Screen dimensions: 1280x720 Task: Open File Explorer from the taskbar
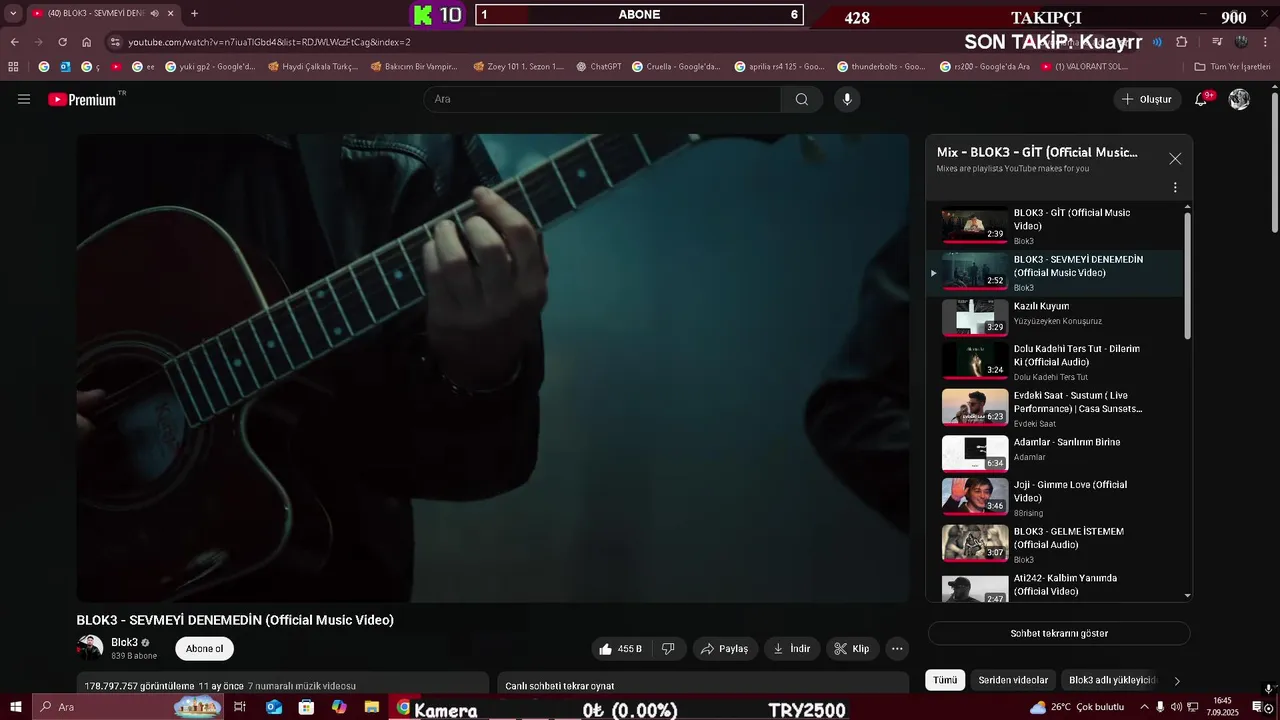coord(372,707)
